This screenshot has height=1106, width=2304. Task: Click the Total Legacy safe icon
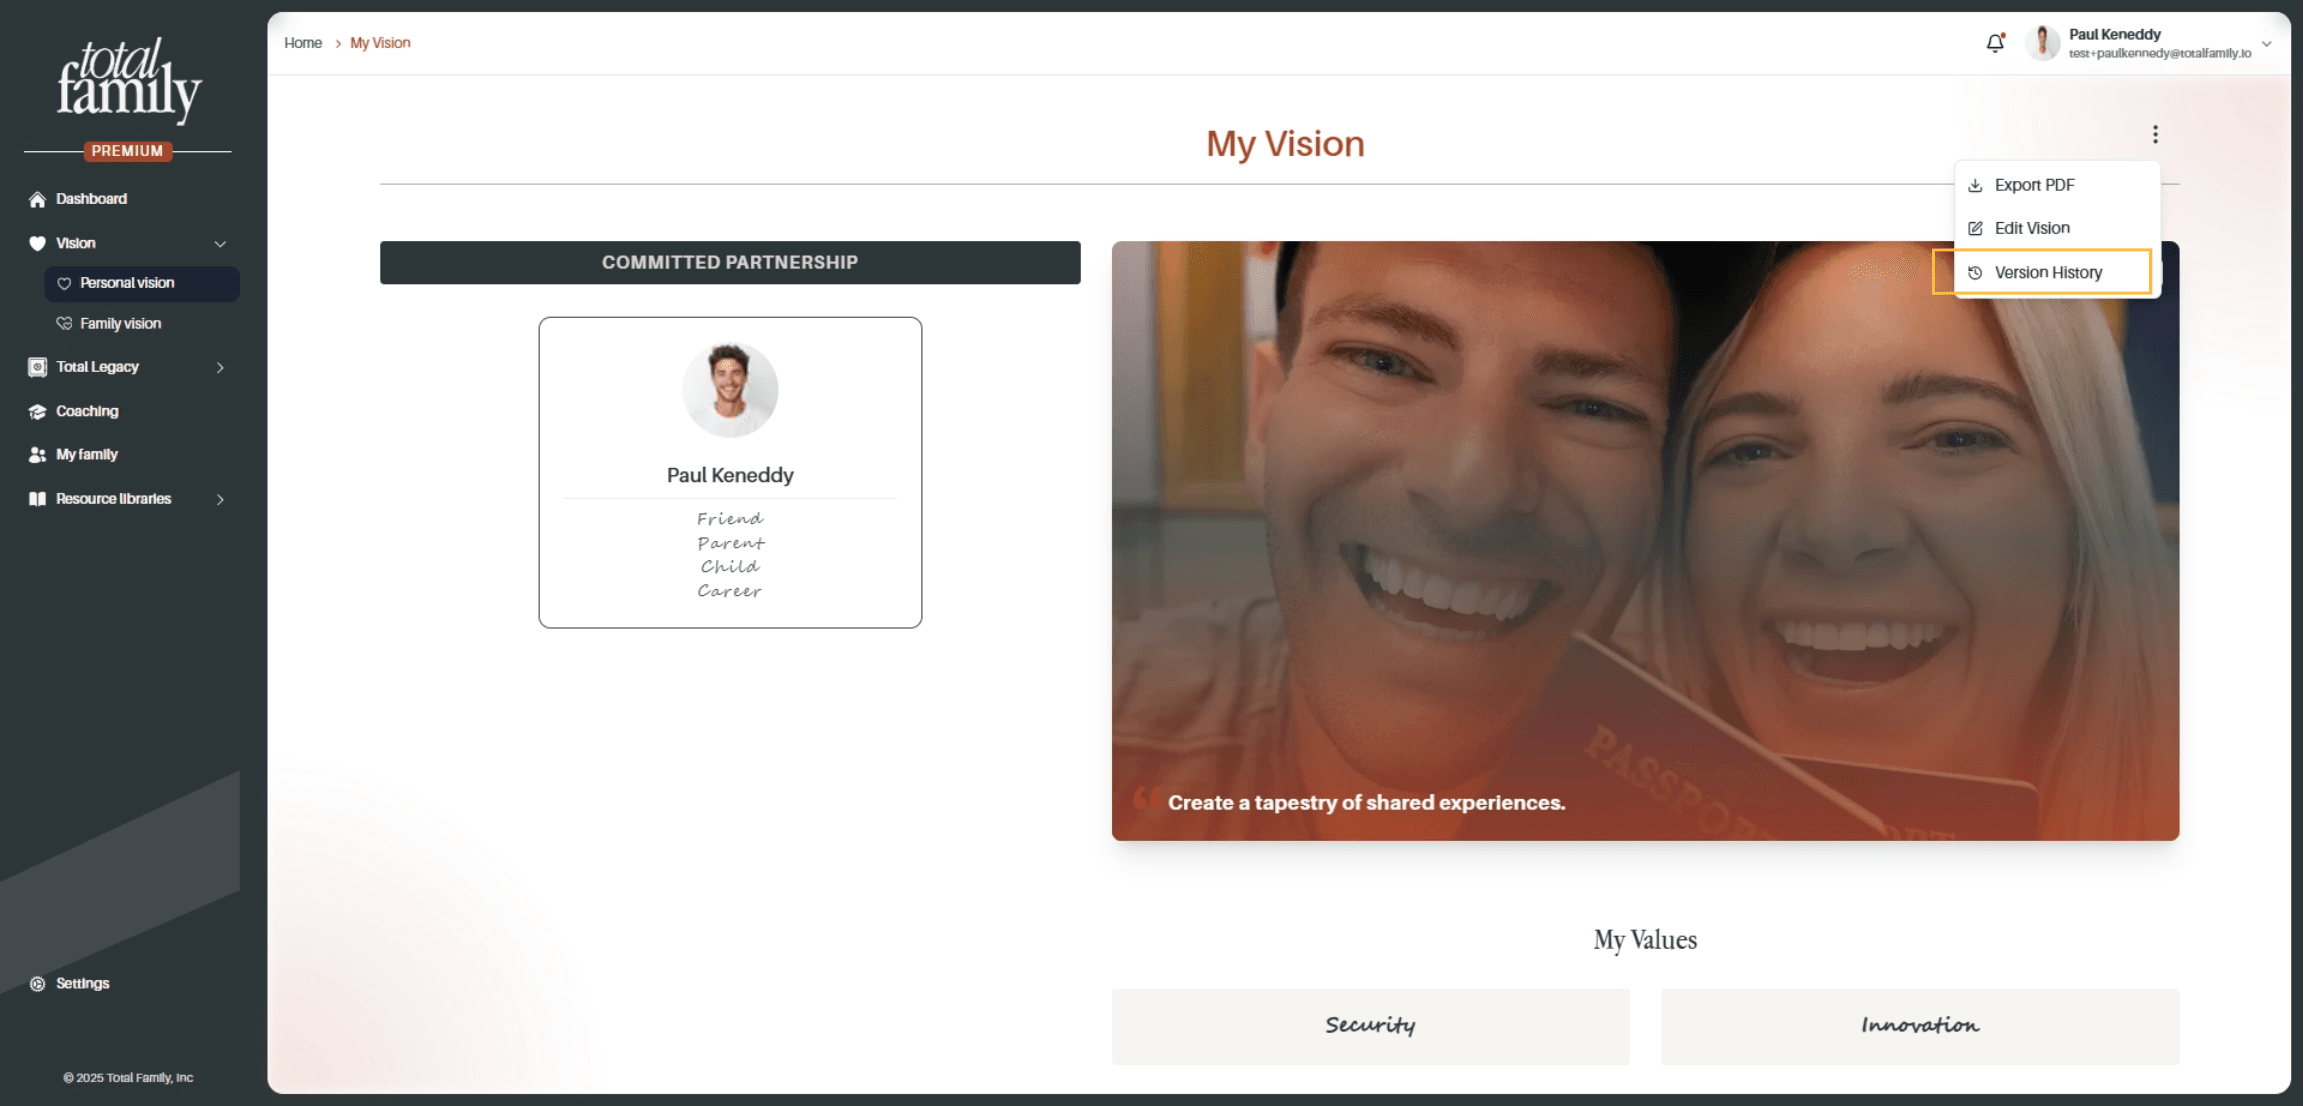[x=37, y=367]
